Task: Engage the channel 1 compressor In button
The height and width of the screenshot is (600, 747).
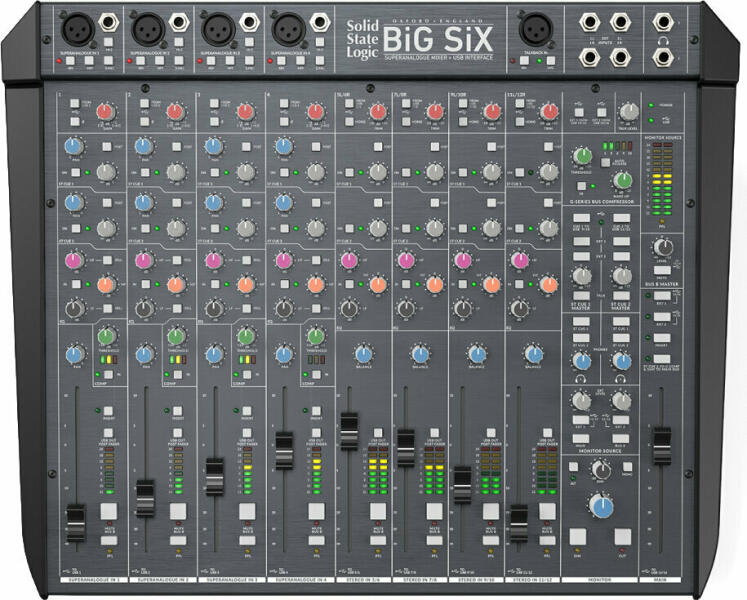Action: tap(108, 375)
